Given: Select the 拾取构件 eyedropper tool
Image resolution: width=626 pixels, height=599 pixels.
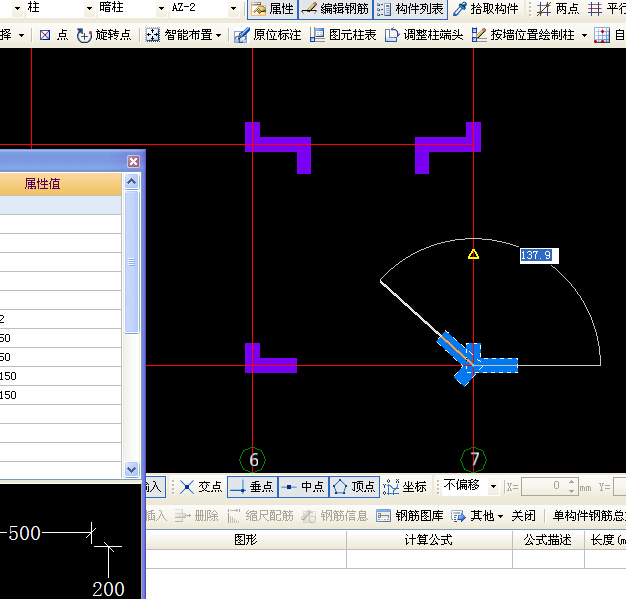Looking at the screenshot, I should coord(486,9).
